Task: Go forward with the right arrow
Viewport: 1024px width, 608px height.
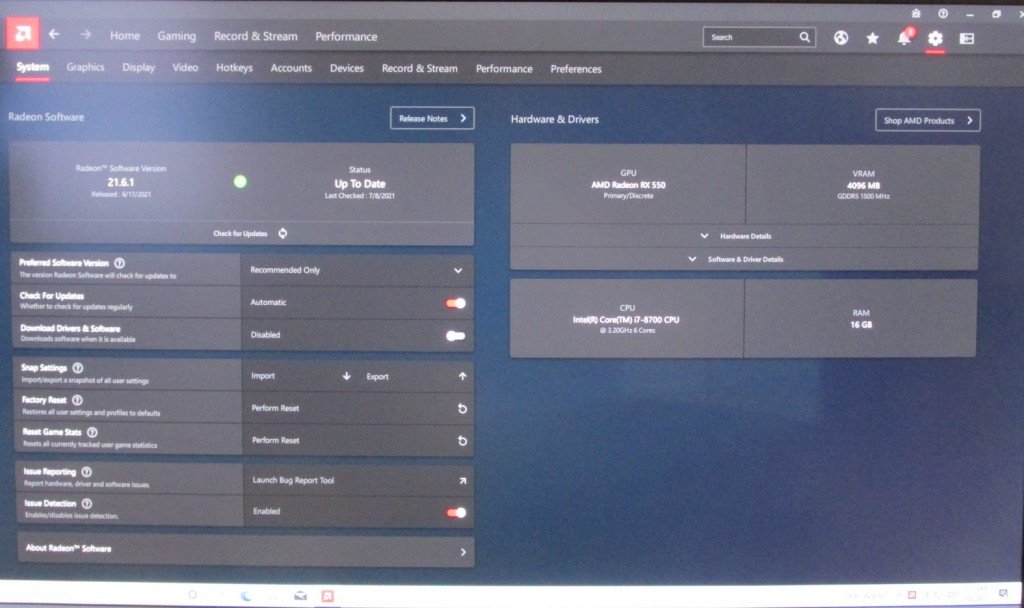Action: coord(86,34)
